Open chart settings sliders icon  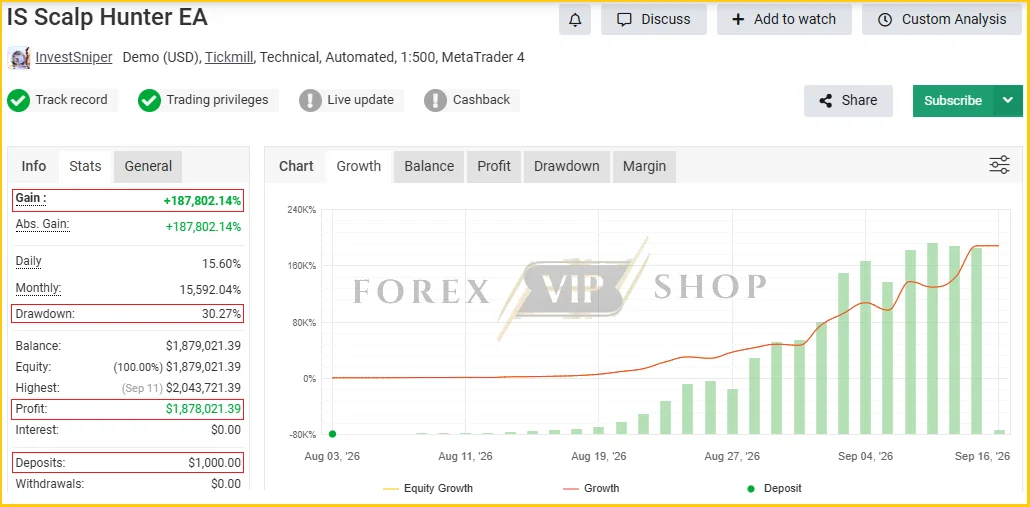pyautogui.click(x=999, y=165)
